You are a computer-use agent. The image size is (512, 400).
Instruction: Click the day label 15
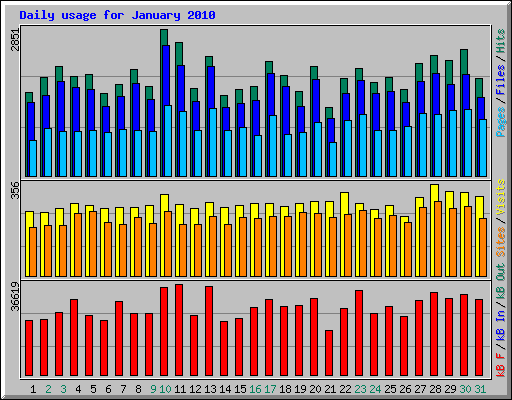240,389
